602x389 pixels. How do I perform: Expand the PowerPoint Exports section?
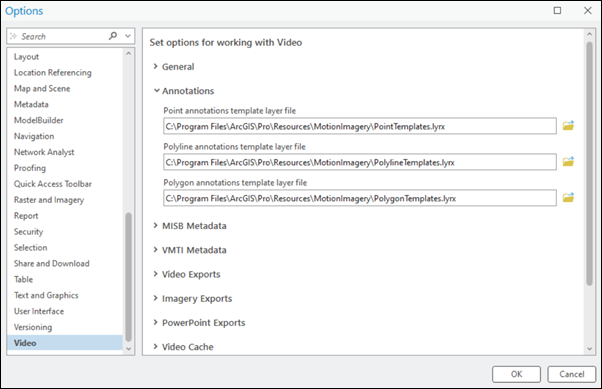pos(155,322)
